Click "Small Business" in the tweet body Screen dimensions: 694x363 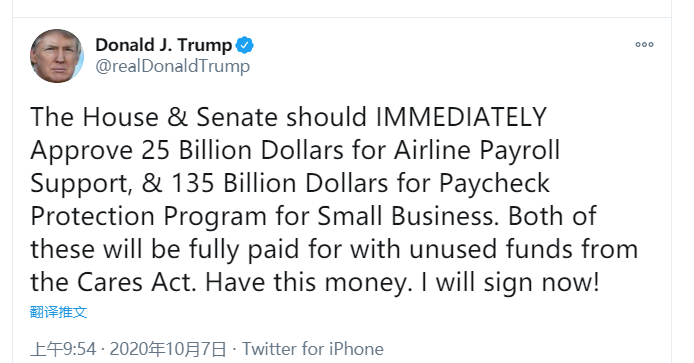pos(405,216)
